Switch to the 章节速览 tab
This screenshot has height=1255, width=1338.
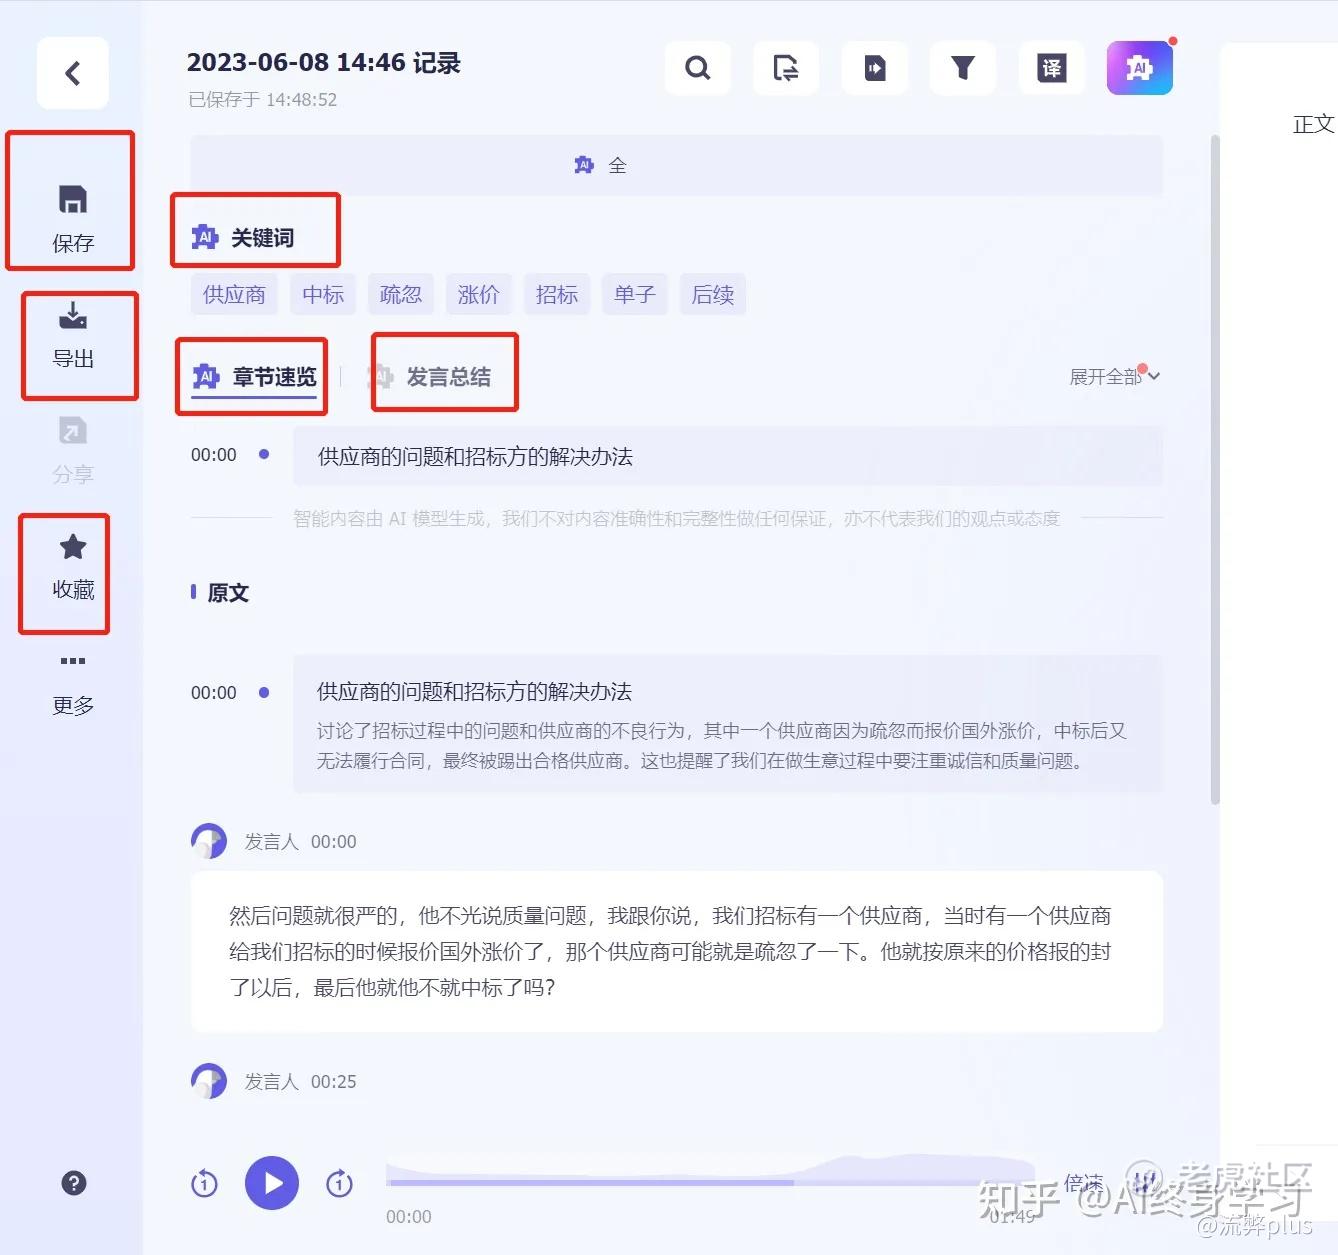coord(255,377)
